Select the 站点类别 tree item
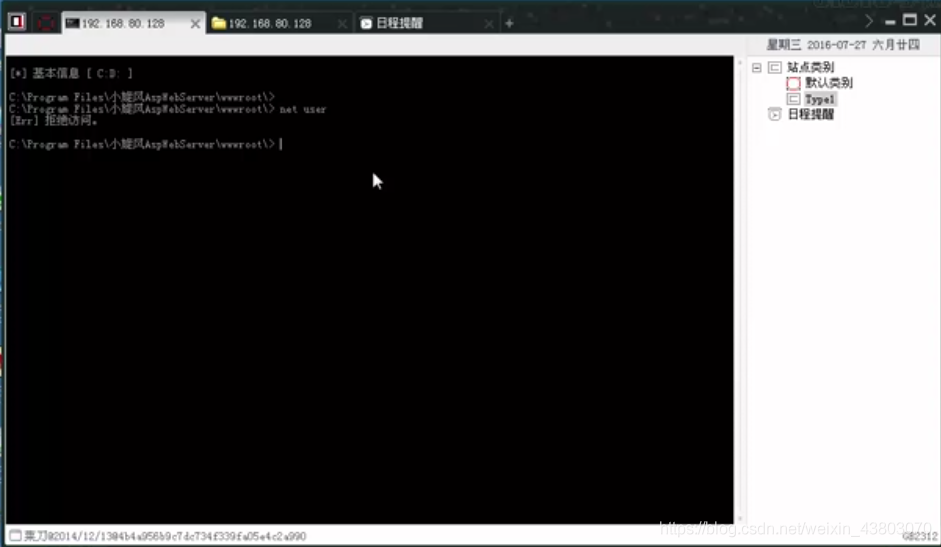Screen dimensions: 941x547 (x=810, y=67)
